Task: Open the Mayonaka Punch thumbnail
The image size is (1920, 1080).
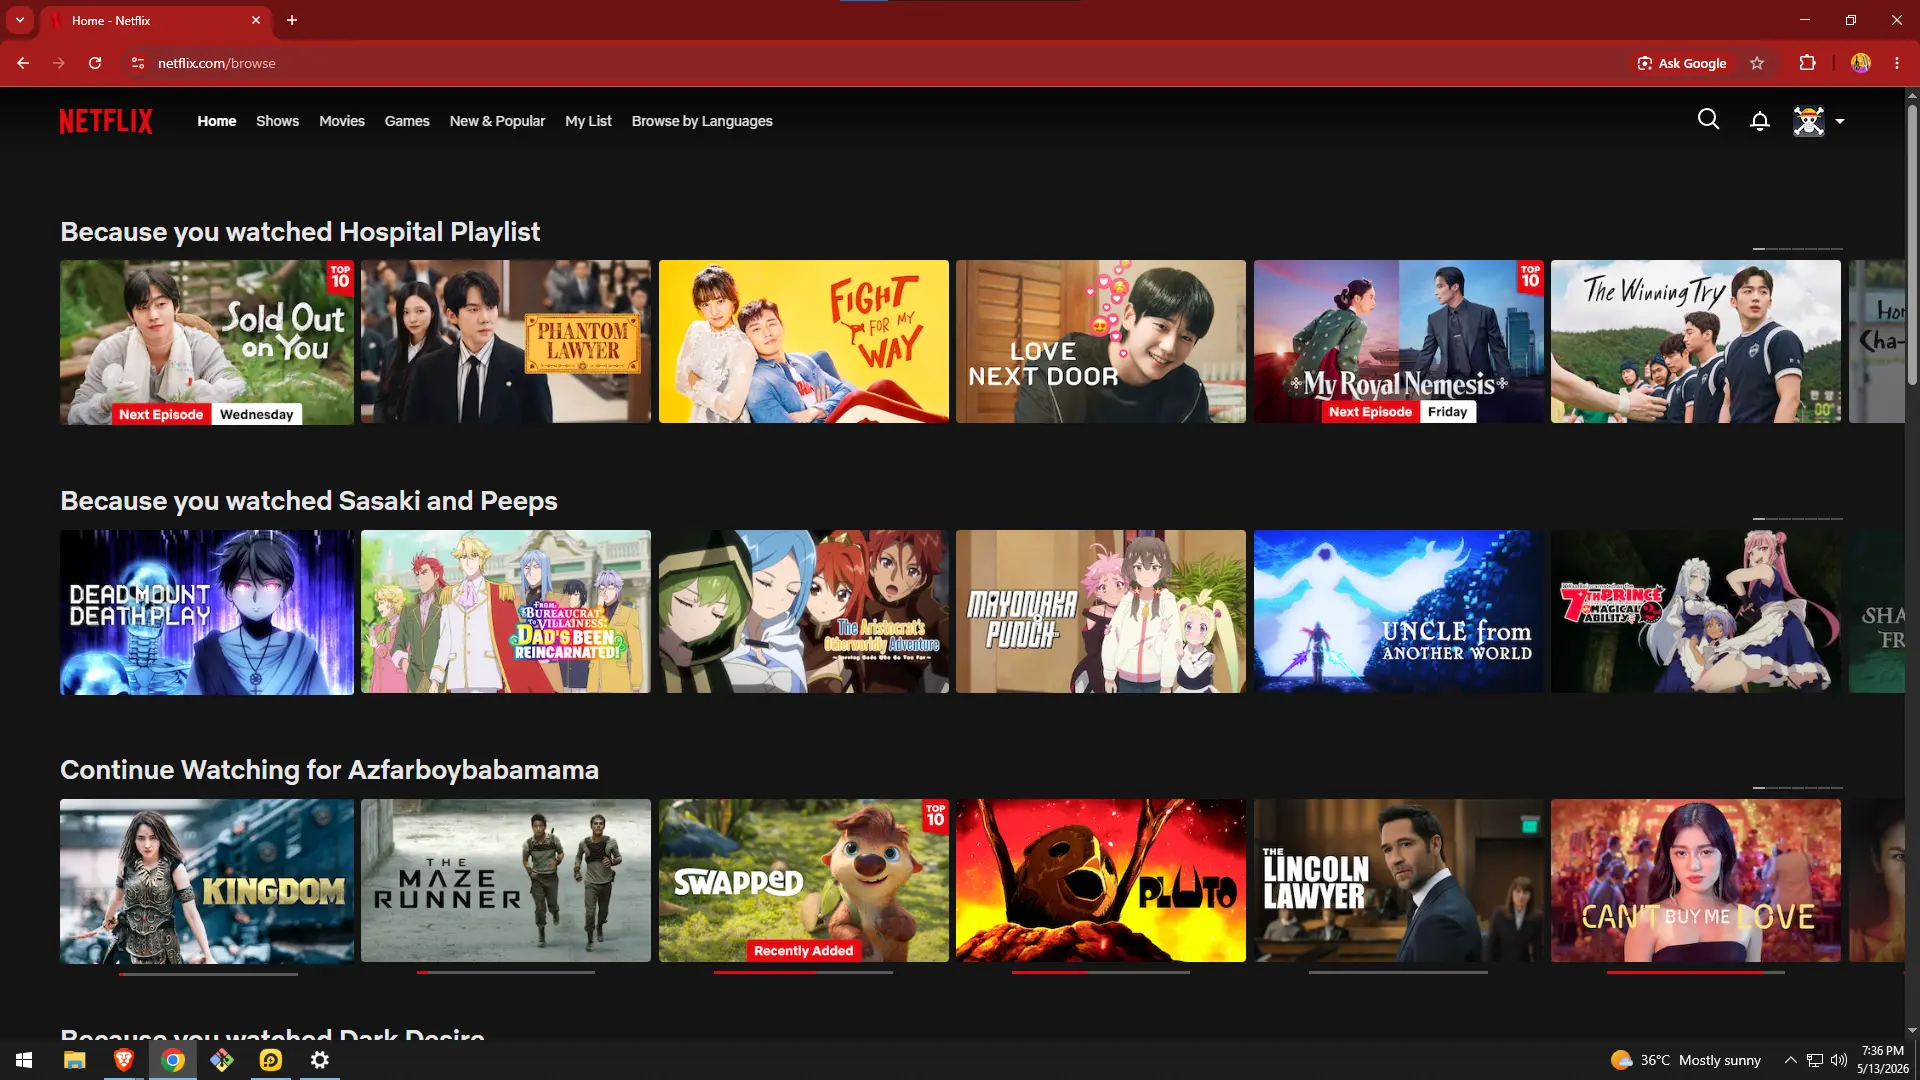Action: (x=1101, y=612)
